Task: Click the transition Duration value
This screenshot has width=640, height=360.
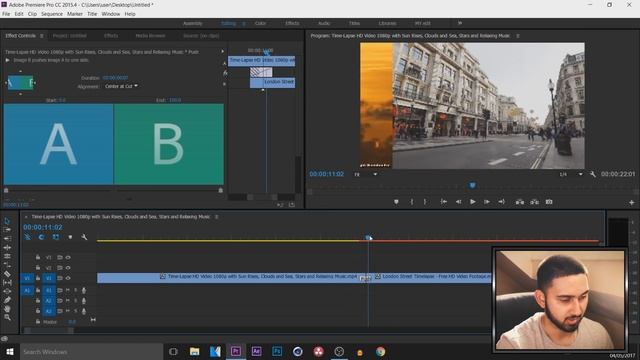Action: pyautogui.click(x=115, y=78)
